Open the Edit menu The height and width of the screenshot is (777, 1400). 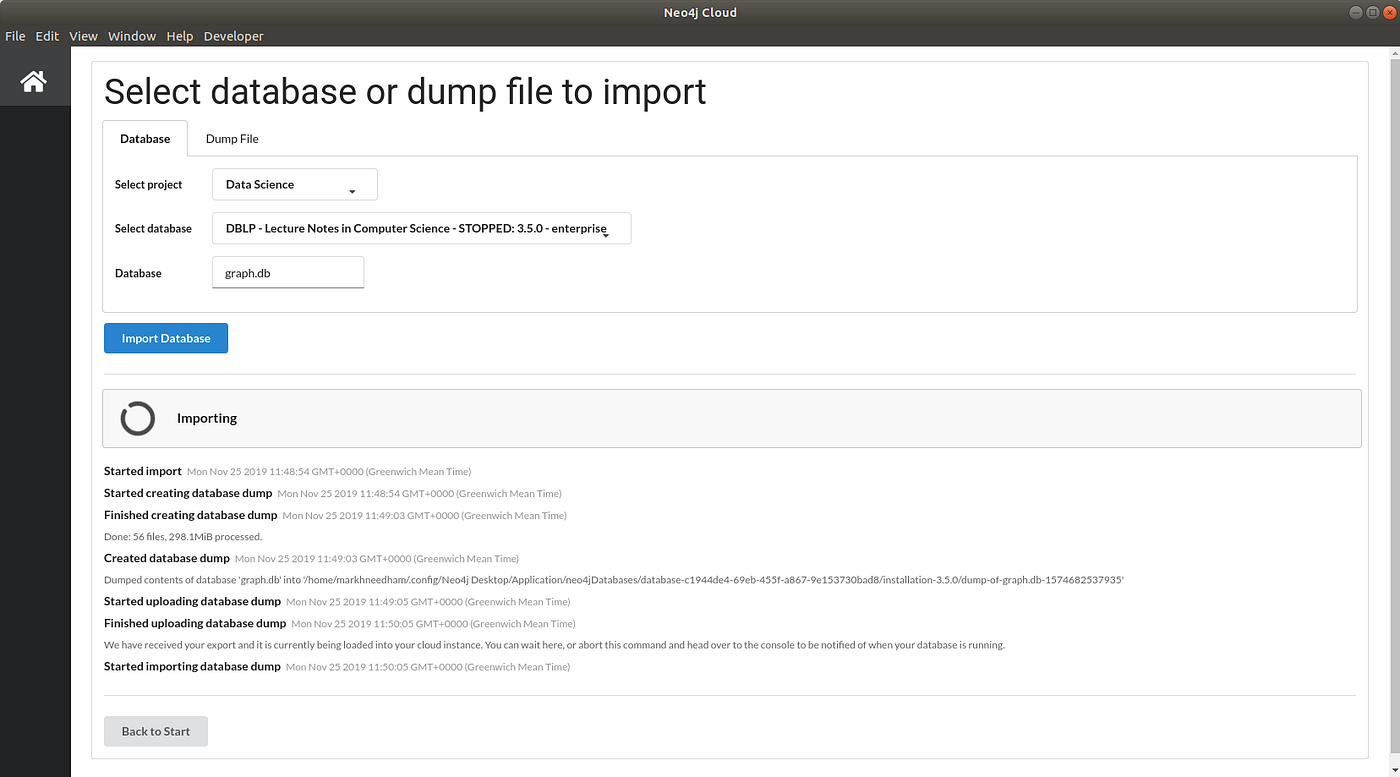point(46,36)
